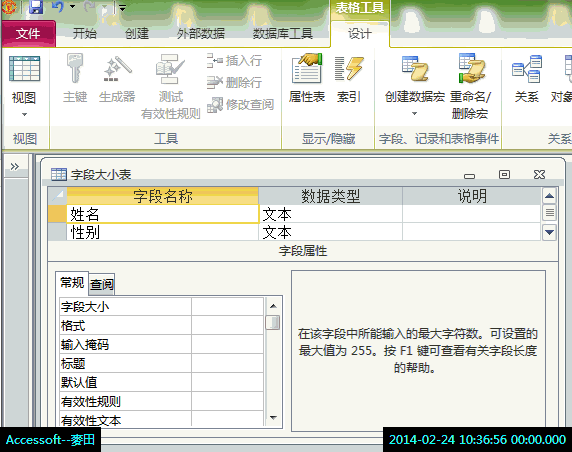The height and width of the screenshot is (452, 572).
Task: Click the 创建数据宏 icon
Action: pyautogui.click(x=415, y=69)
